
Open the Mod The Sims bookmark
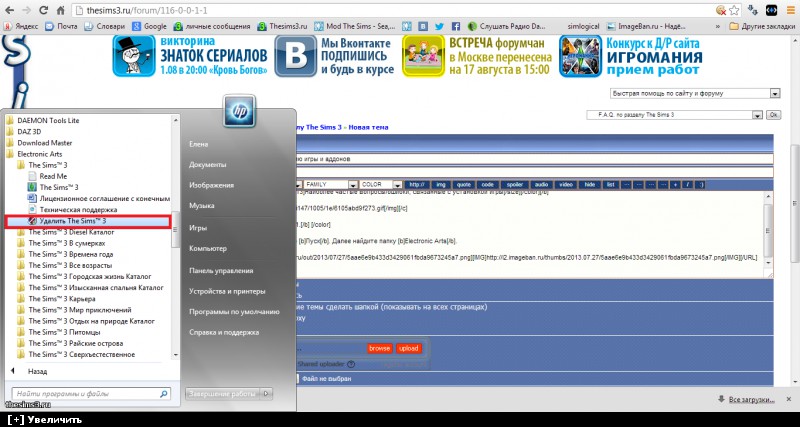click(354, 26)
